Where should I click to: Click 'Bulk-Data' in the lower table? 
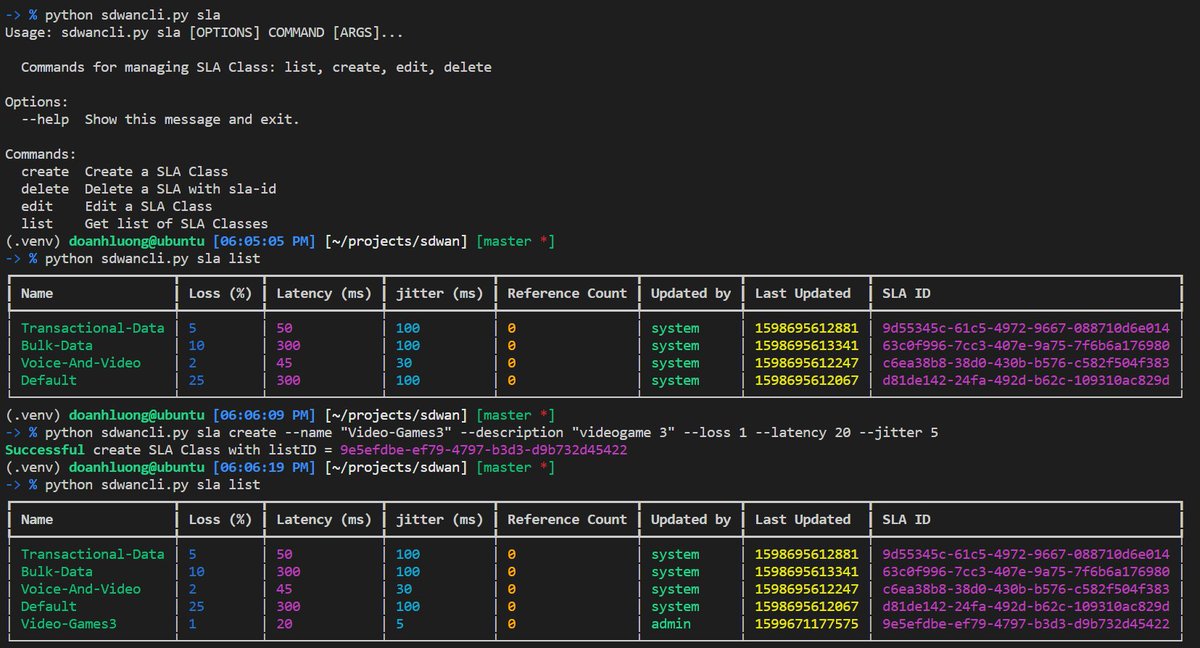(x=57, y=572)
